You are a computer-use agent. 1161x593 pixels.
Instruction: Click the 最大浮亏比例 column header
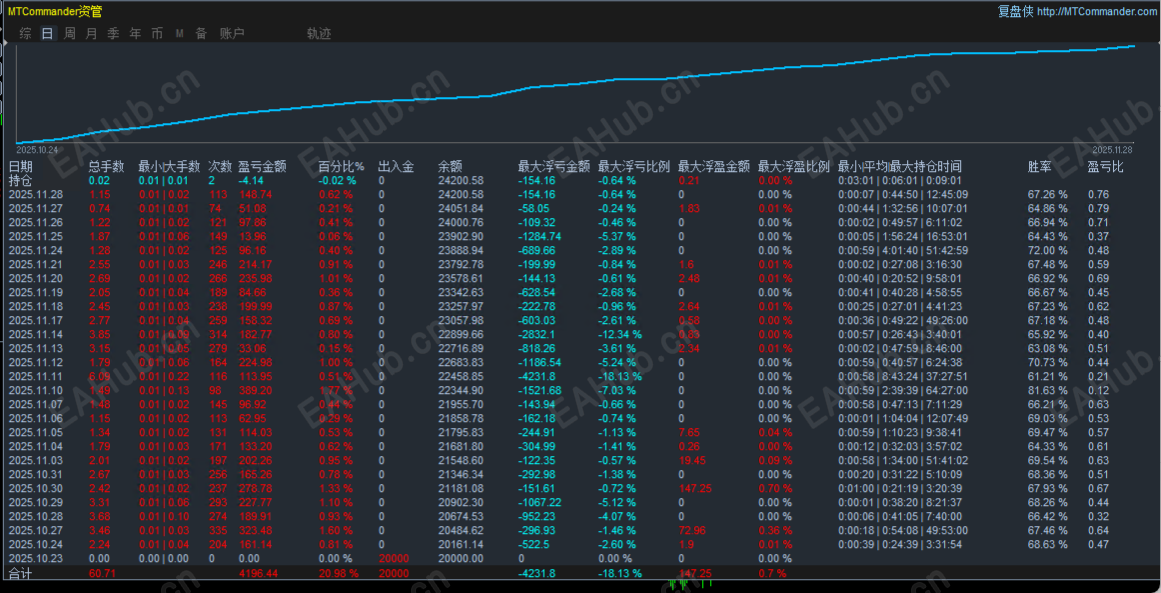pyautogui.click(x=634, y=167)
